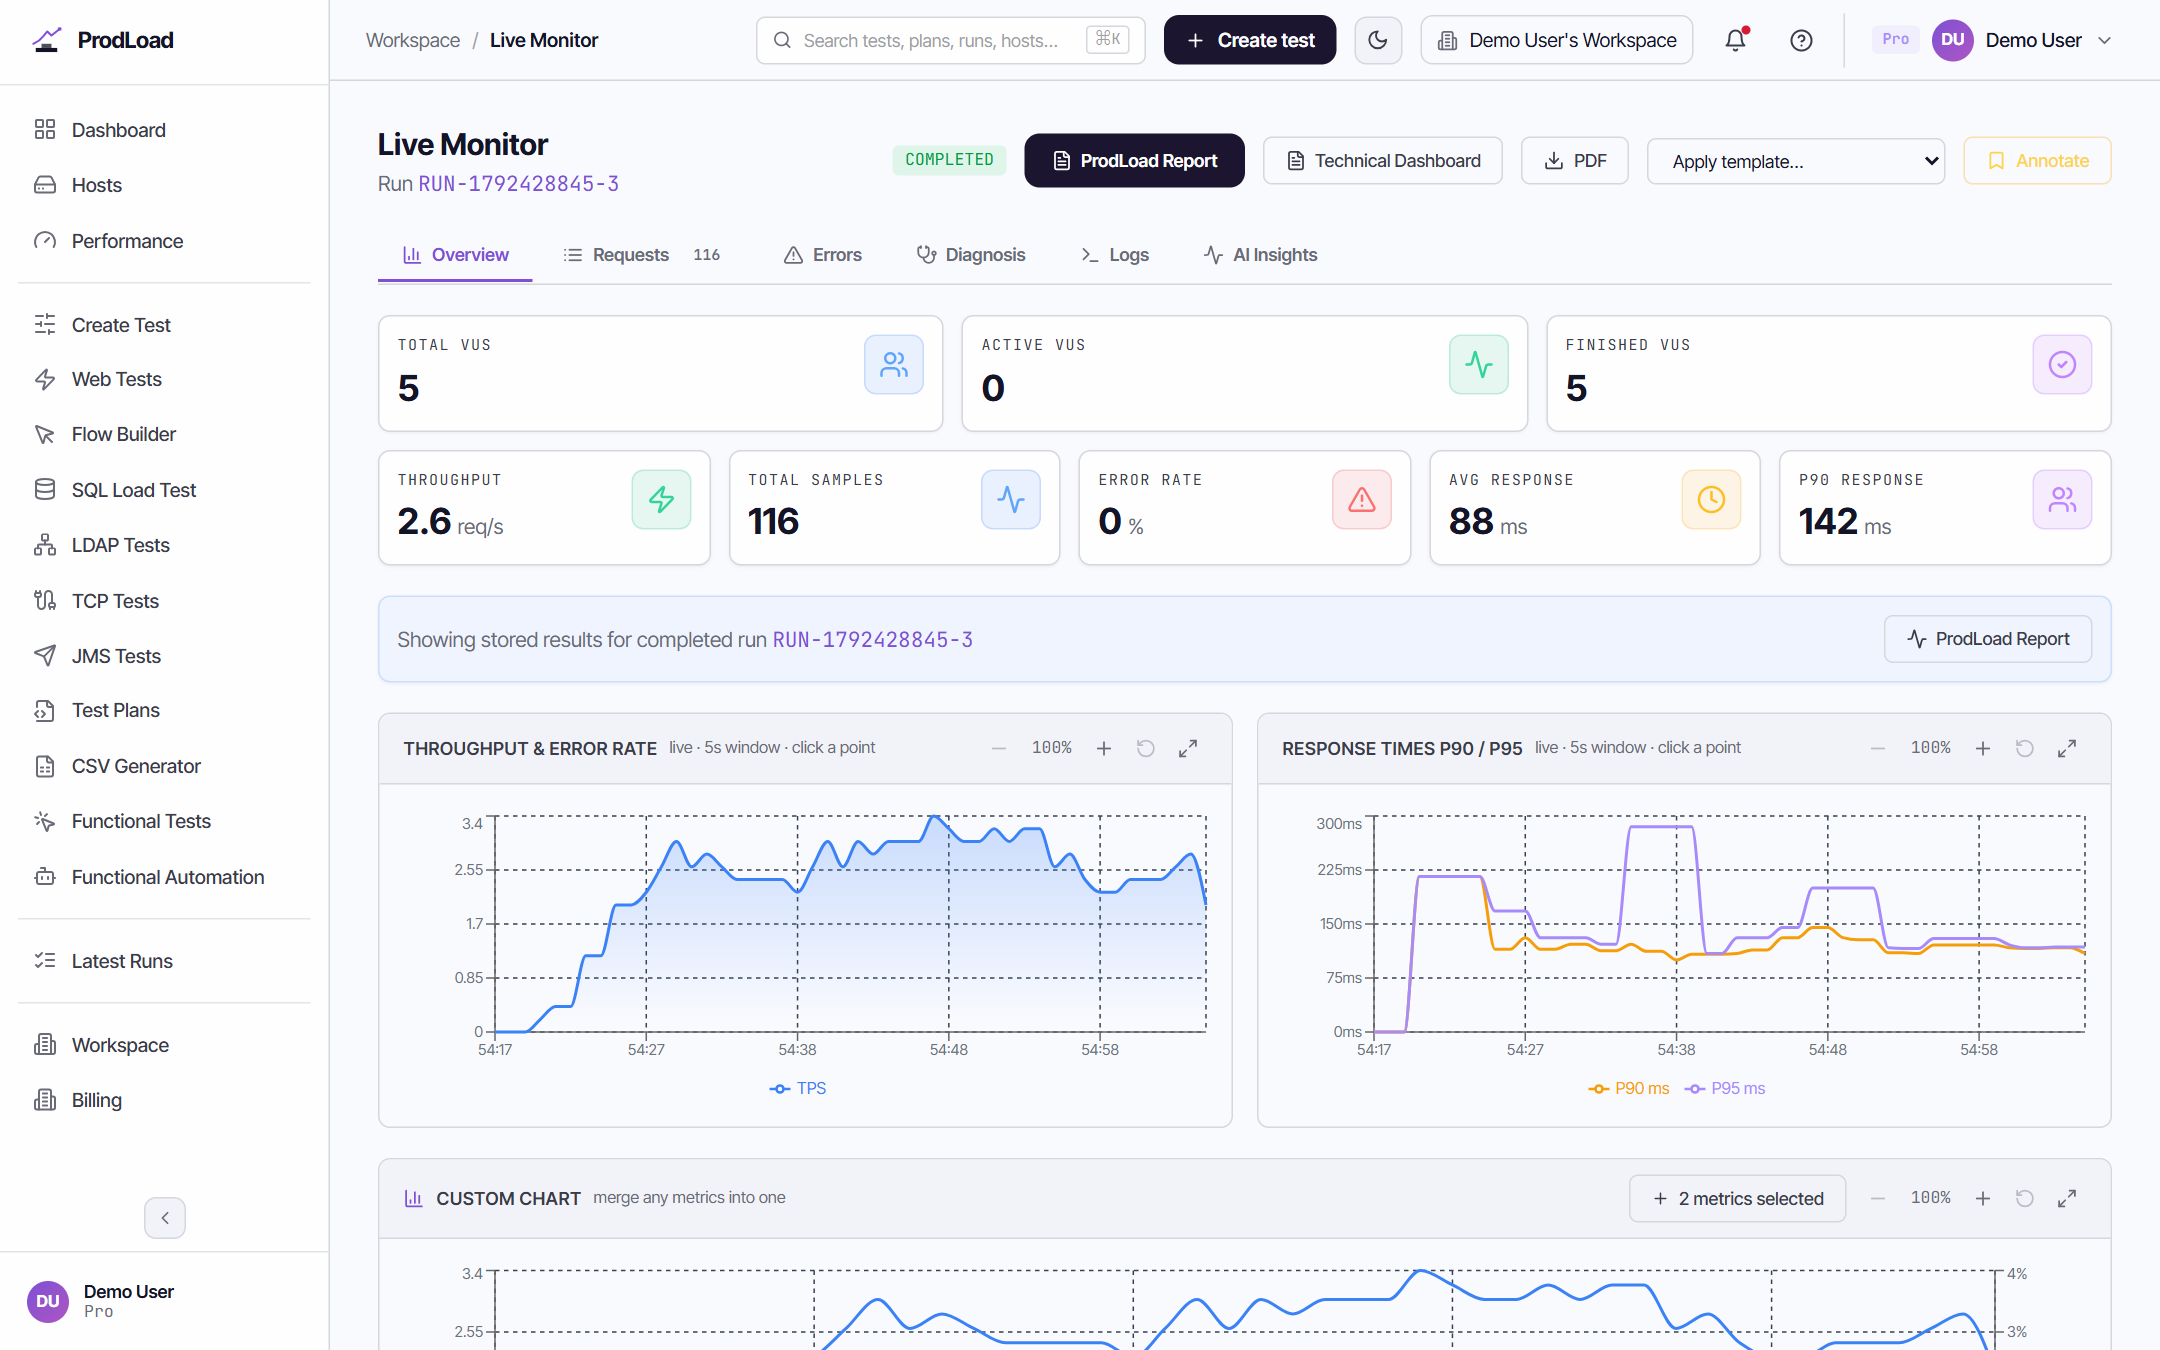
Task: Switch to the Requests tab
Action: click(x=641, y=255)
